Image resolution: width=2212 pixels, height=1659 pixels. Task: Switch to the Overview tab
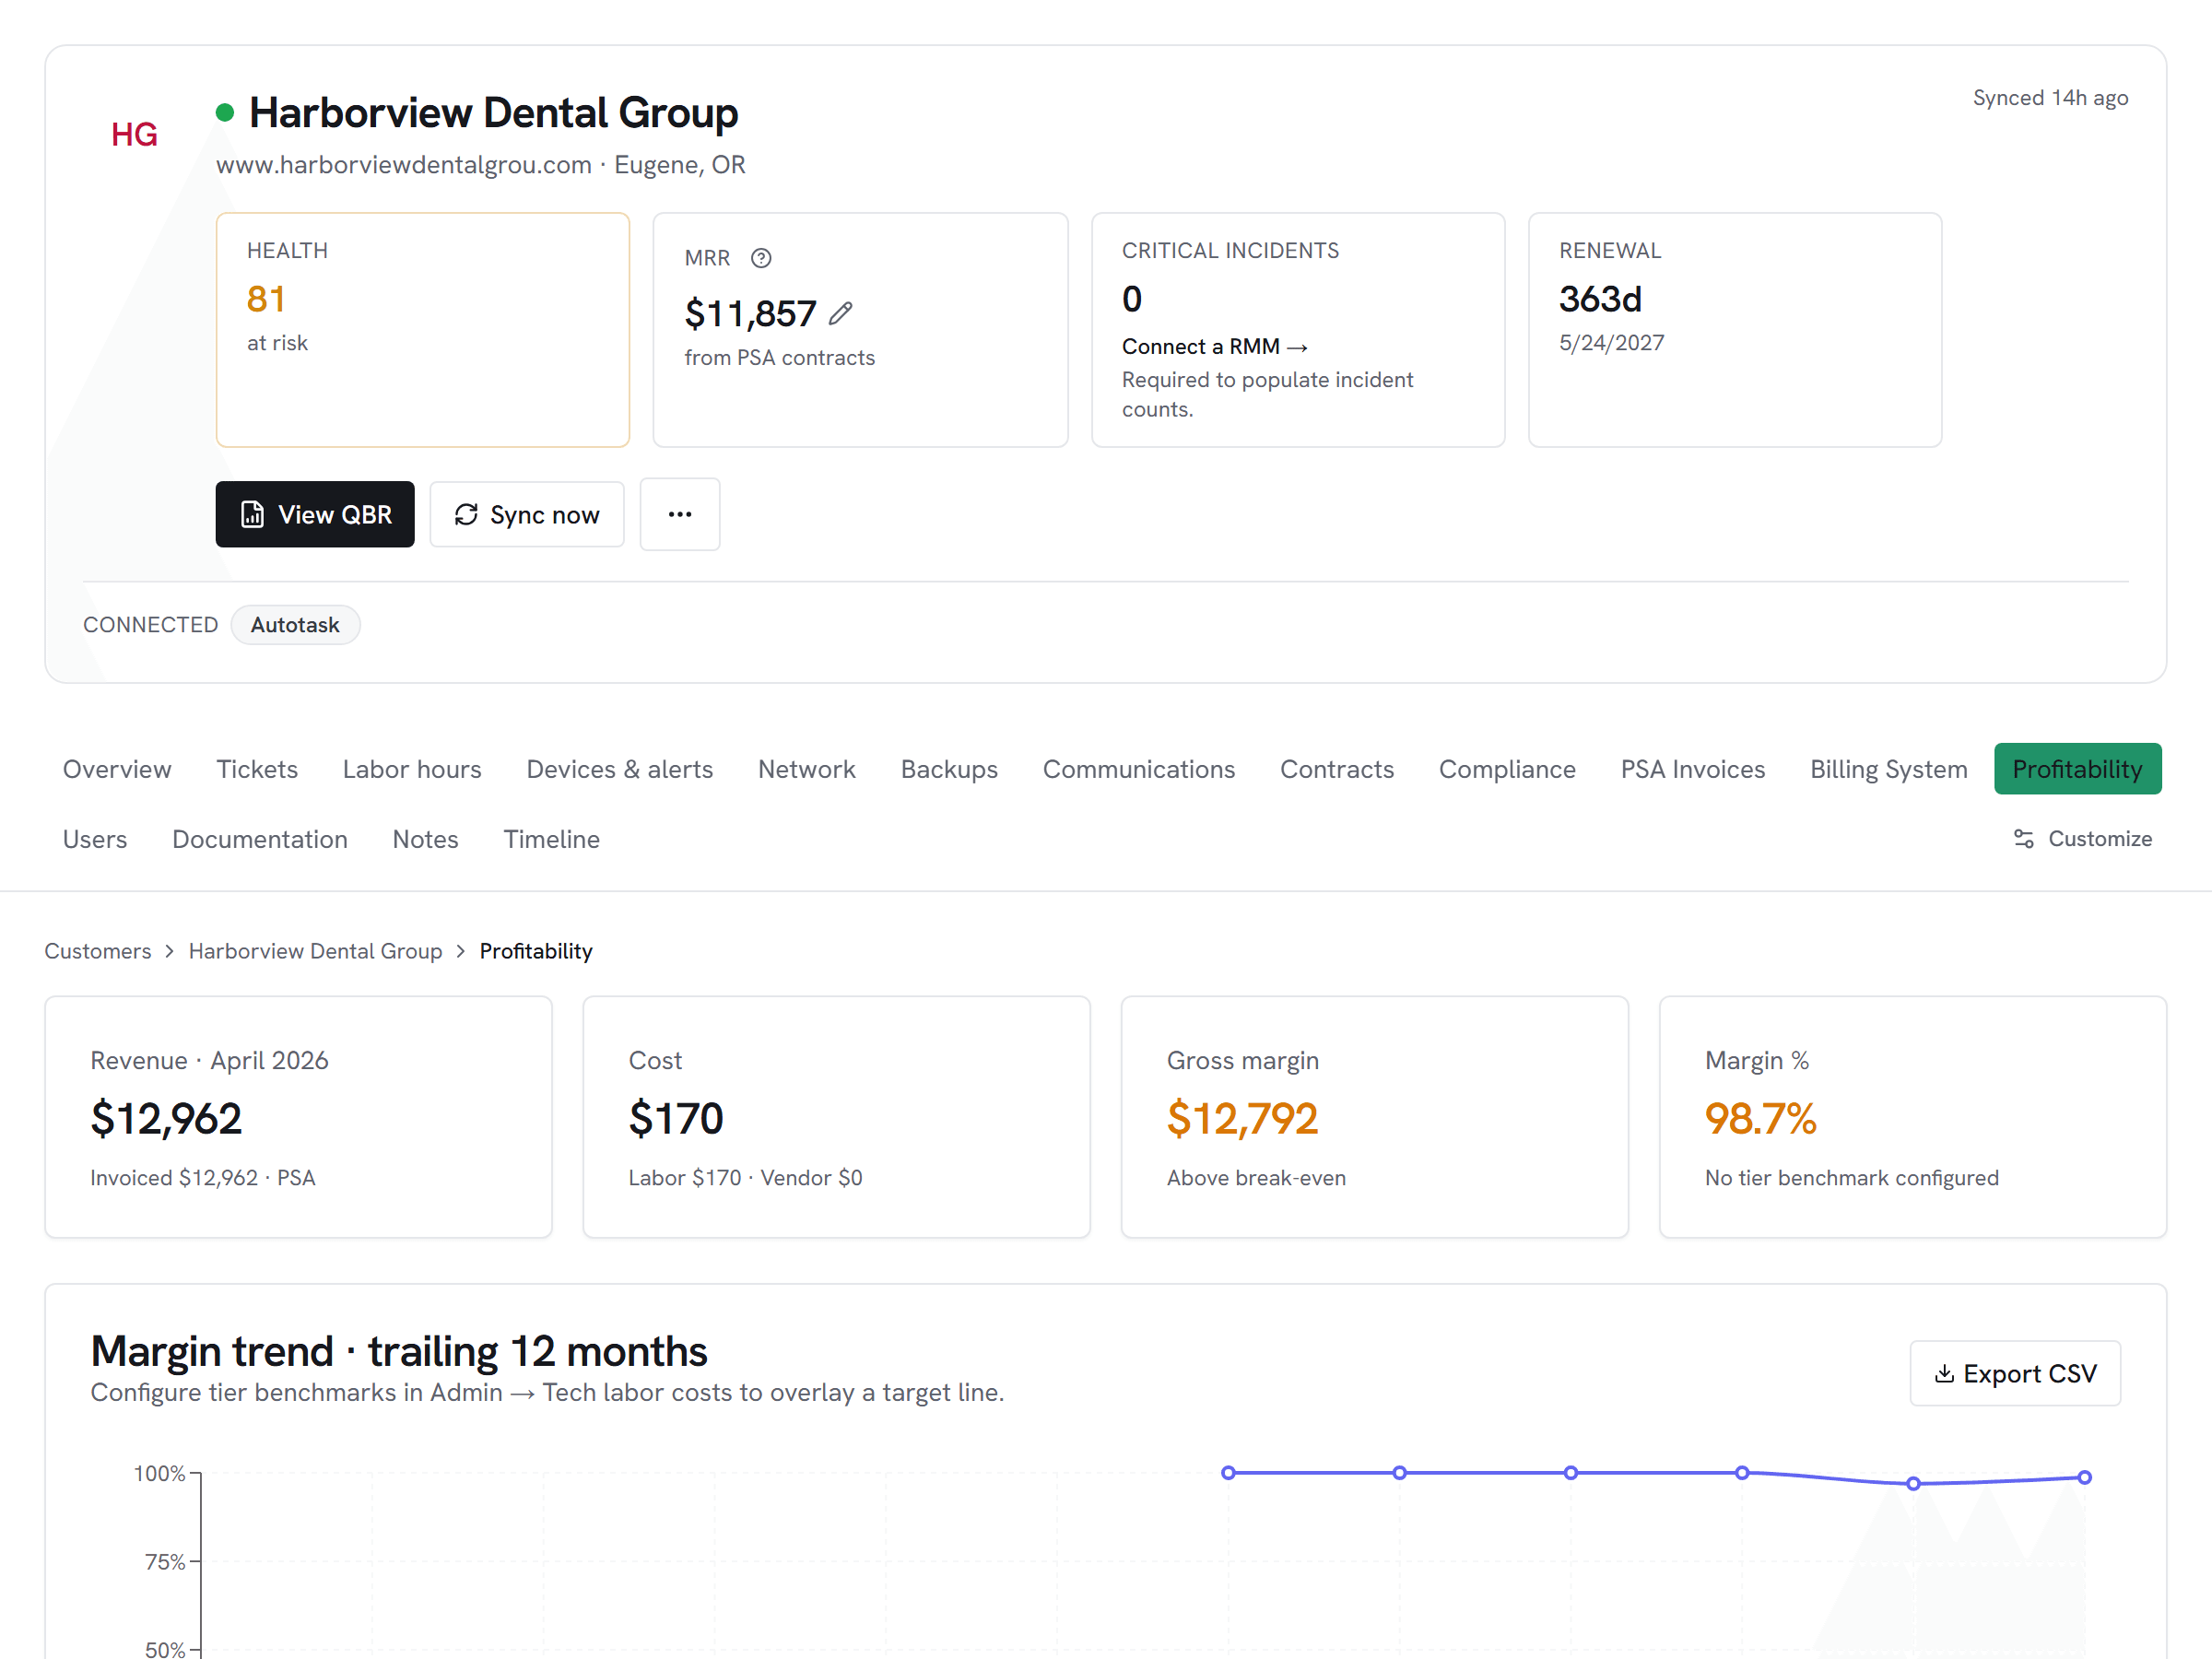tap(117, 769)
